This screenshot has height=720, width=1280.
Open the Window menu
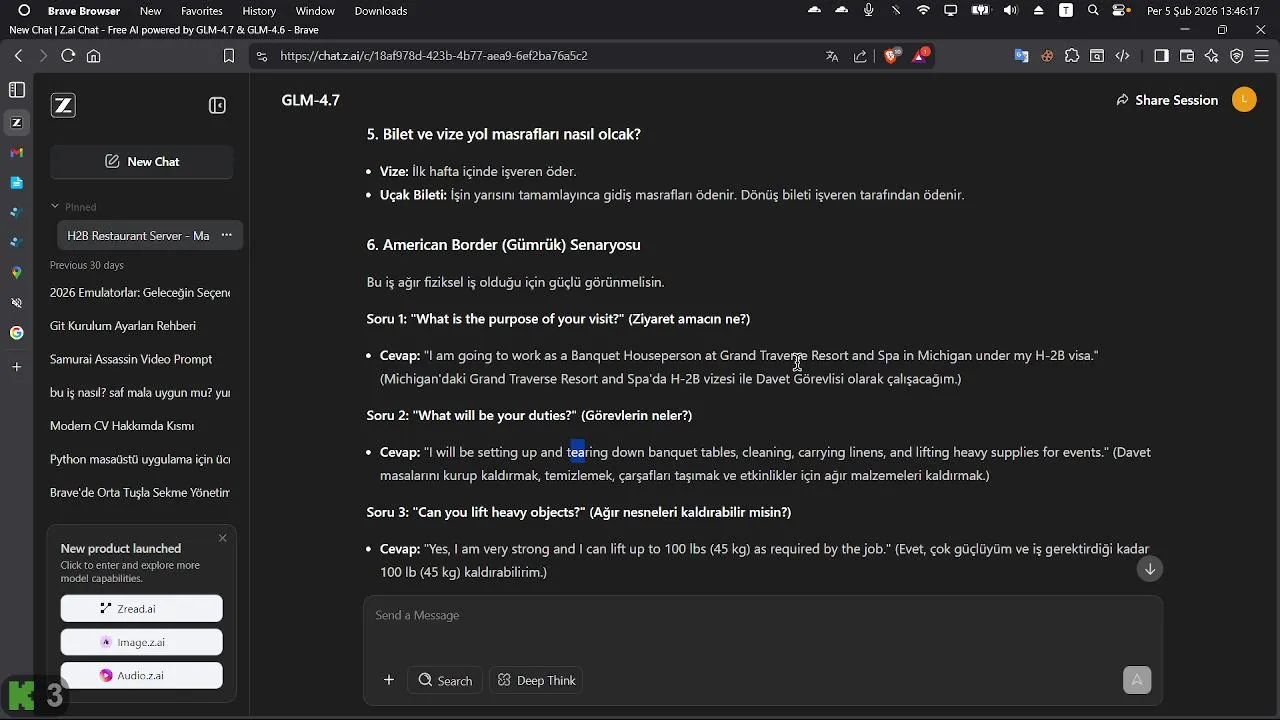(x=315, y=11)
